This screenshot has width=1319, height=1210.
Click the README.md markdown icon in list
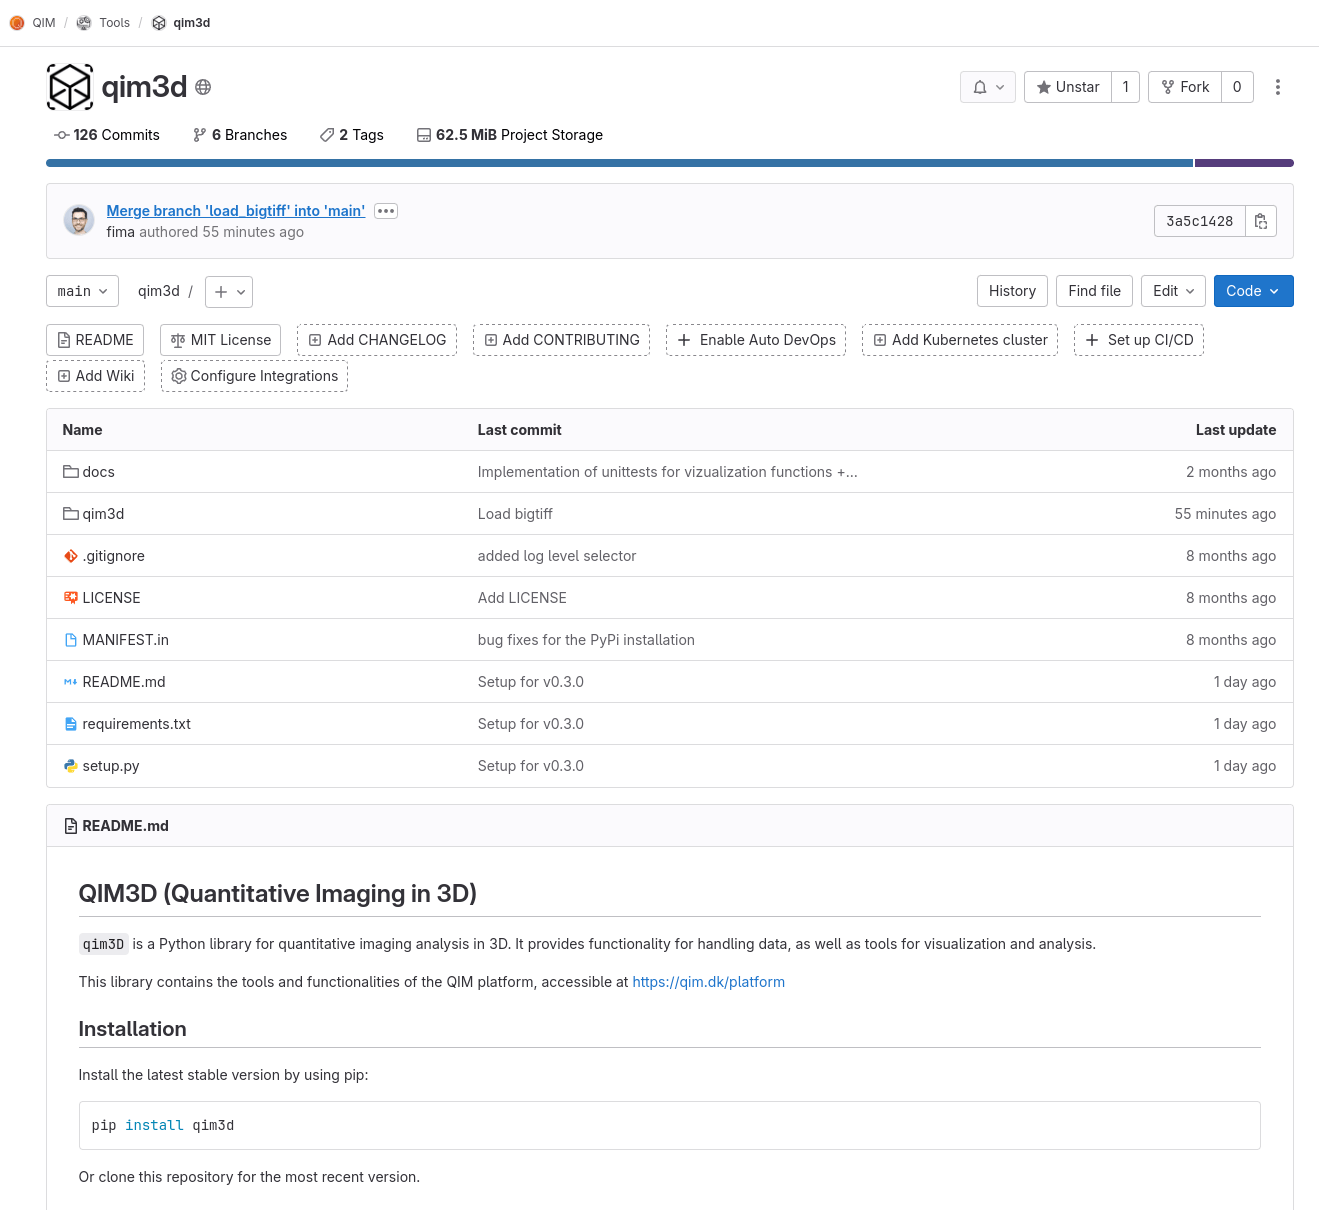click(x=71, y=682)
